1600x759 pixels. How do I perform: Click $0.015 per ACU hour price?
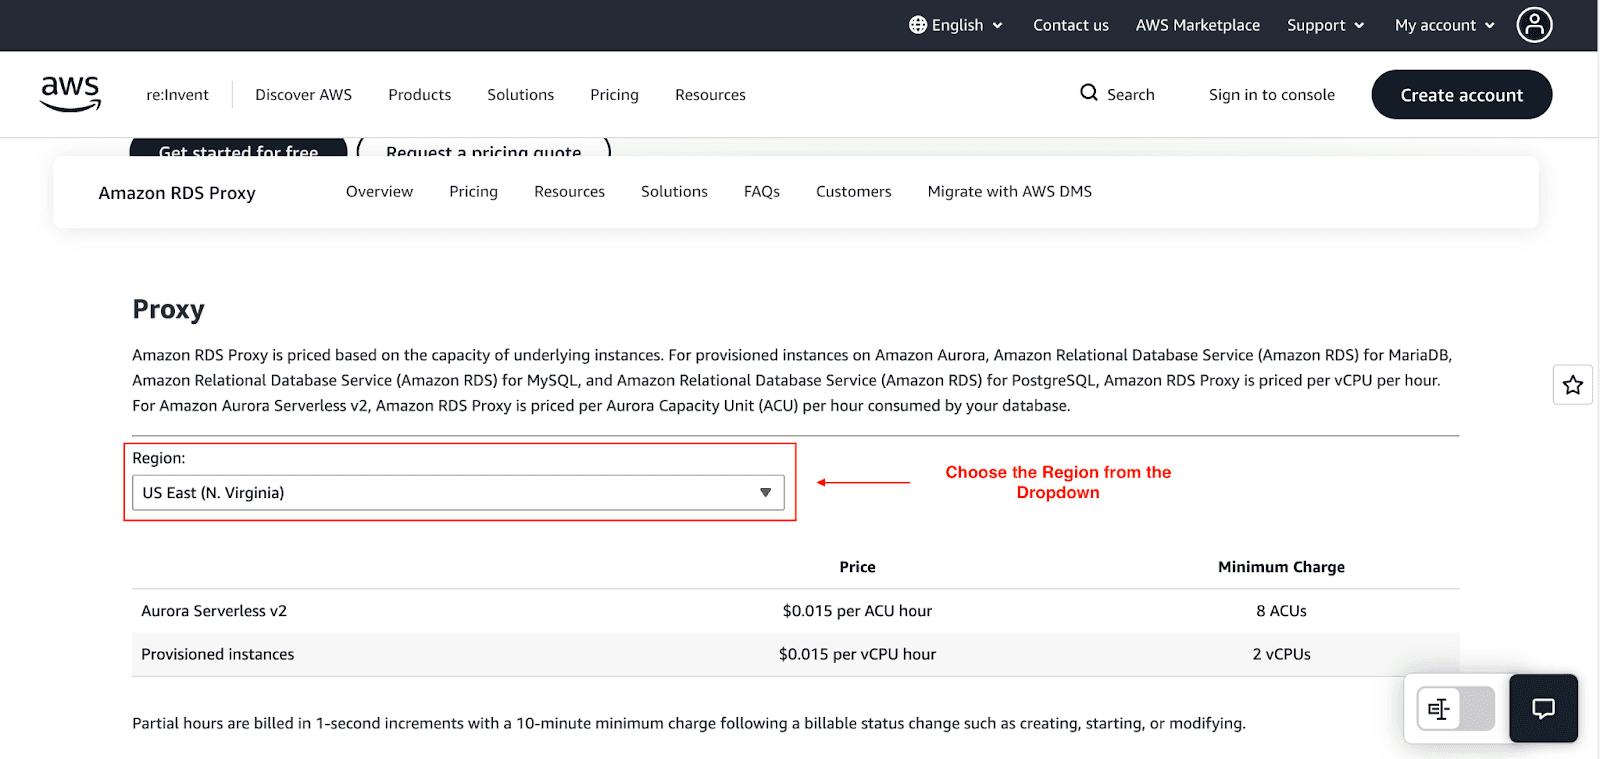tap(857, 611)
